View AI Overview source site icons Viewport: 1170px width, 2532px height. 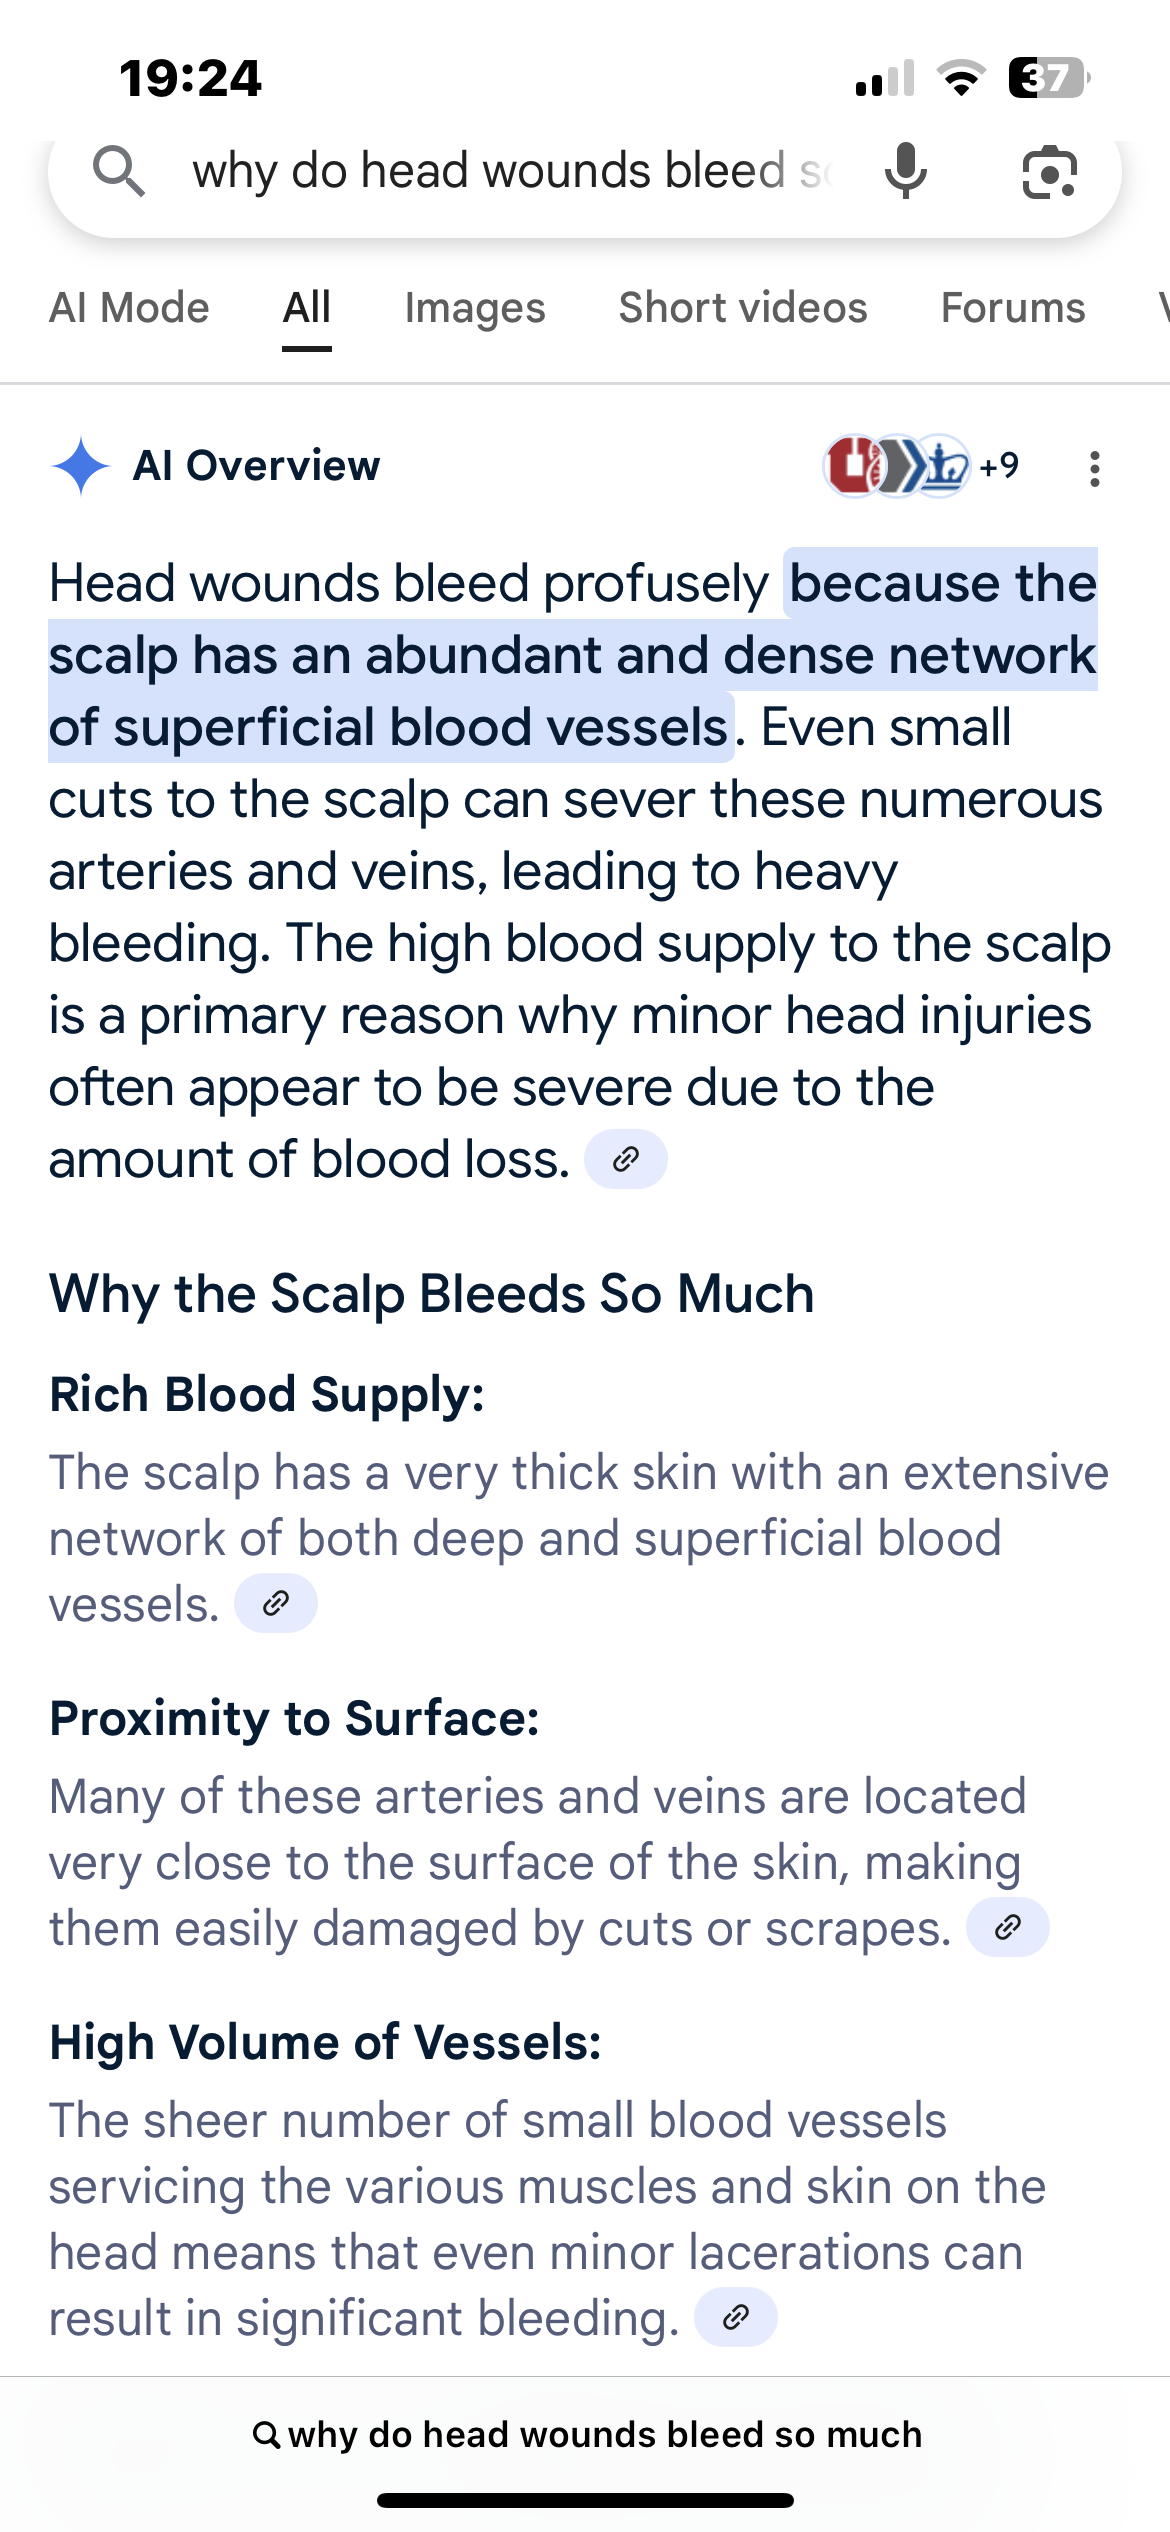coord(896,466)
